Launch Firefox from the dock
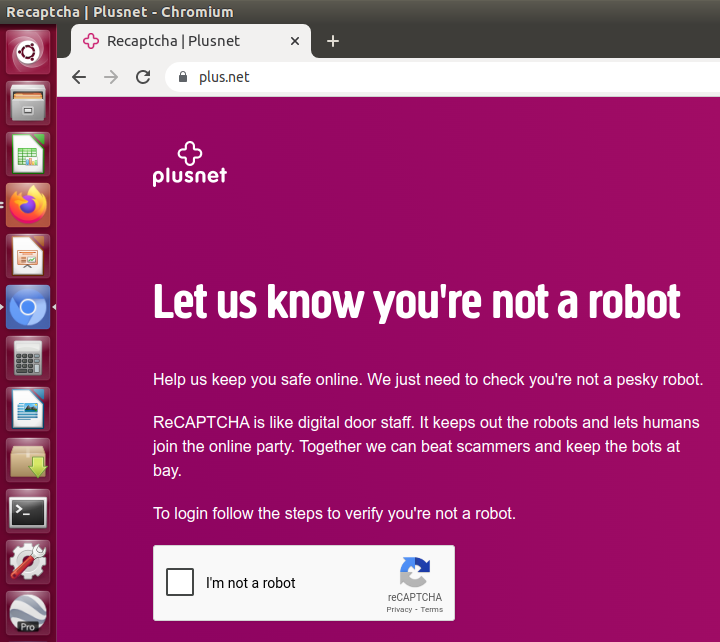Image resolution: width=720 pixels, height=642 pixels. pyautogui.click(x=28, y=205)
